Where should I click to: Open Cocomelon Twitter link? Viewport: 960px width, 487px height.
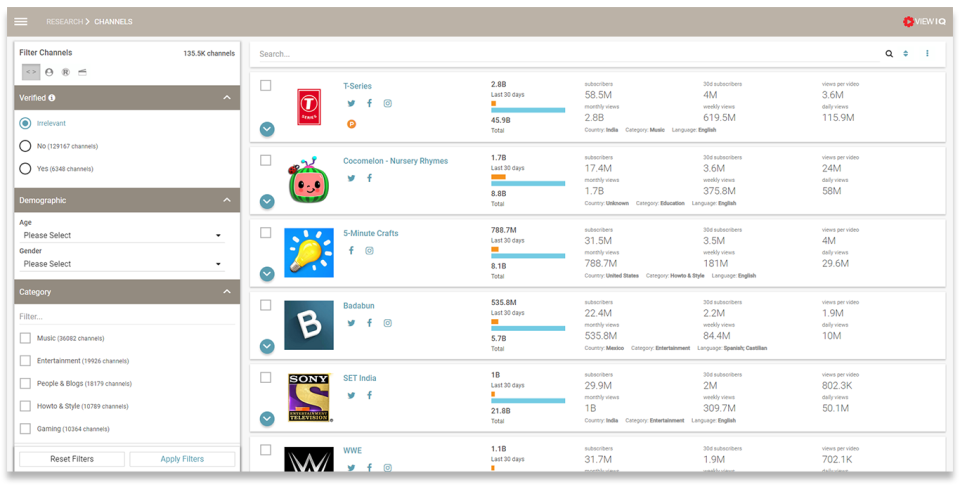(351, 178)
